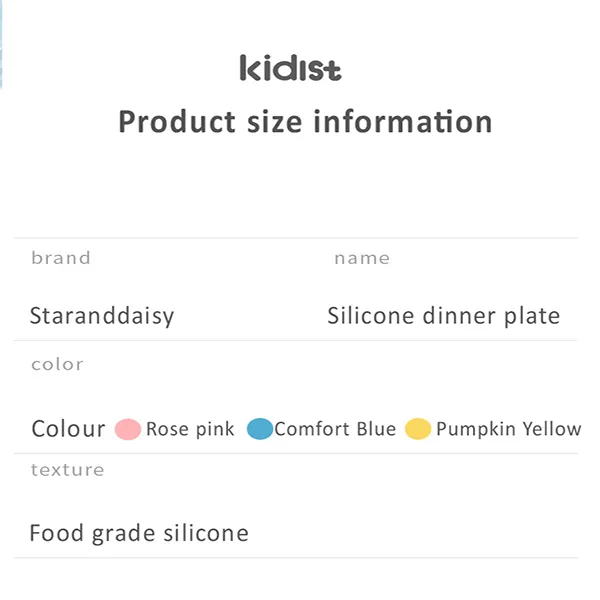Select the Pumpkin Yellow text label
The height and width of the screenshot is (600, 600).
[508, 429]
